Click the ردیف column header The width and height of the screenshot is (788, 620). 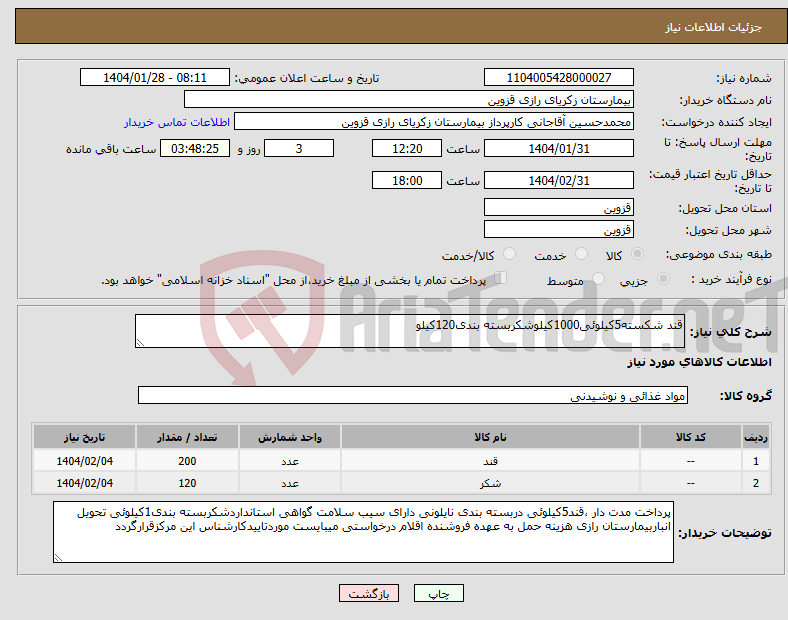coord(756,437)
